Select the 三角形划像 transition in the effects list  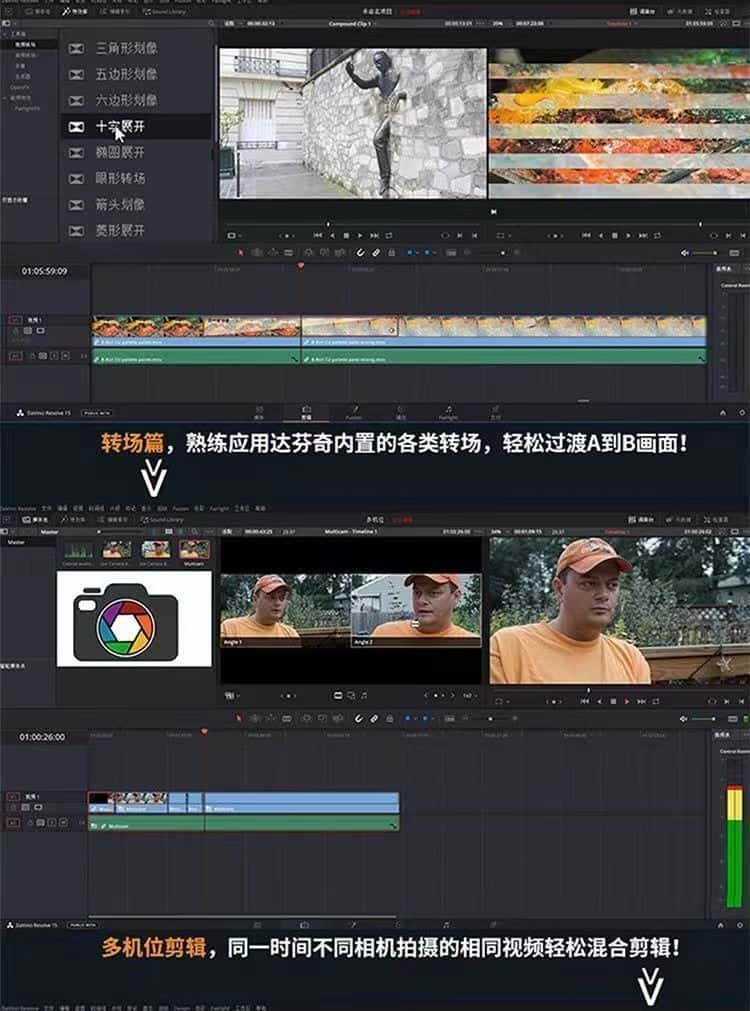126,48
